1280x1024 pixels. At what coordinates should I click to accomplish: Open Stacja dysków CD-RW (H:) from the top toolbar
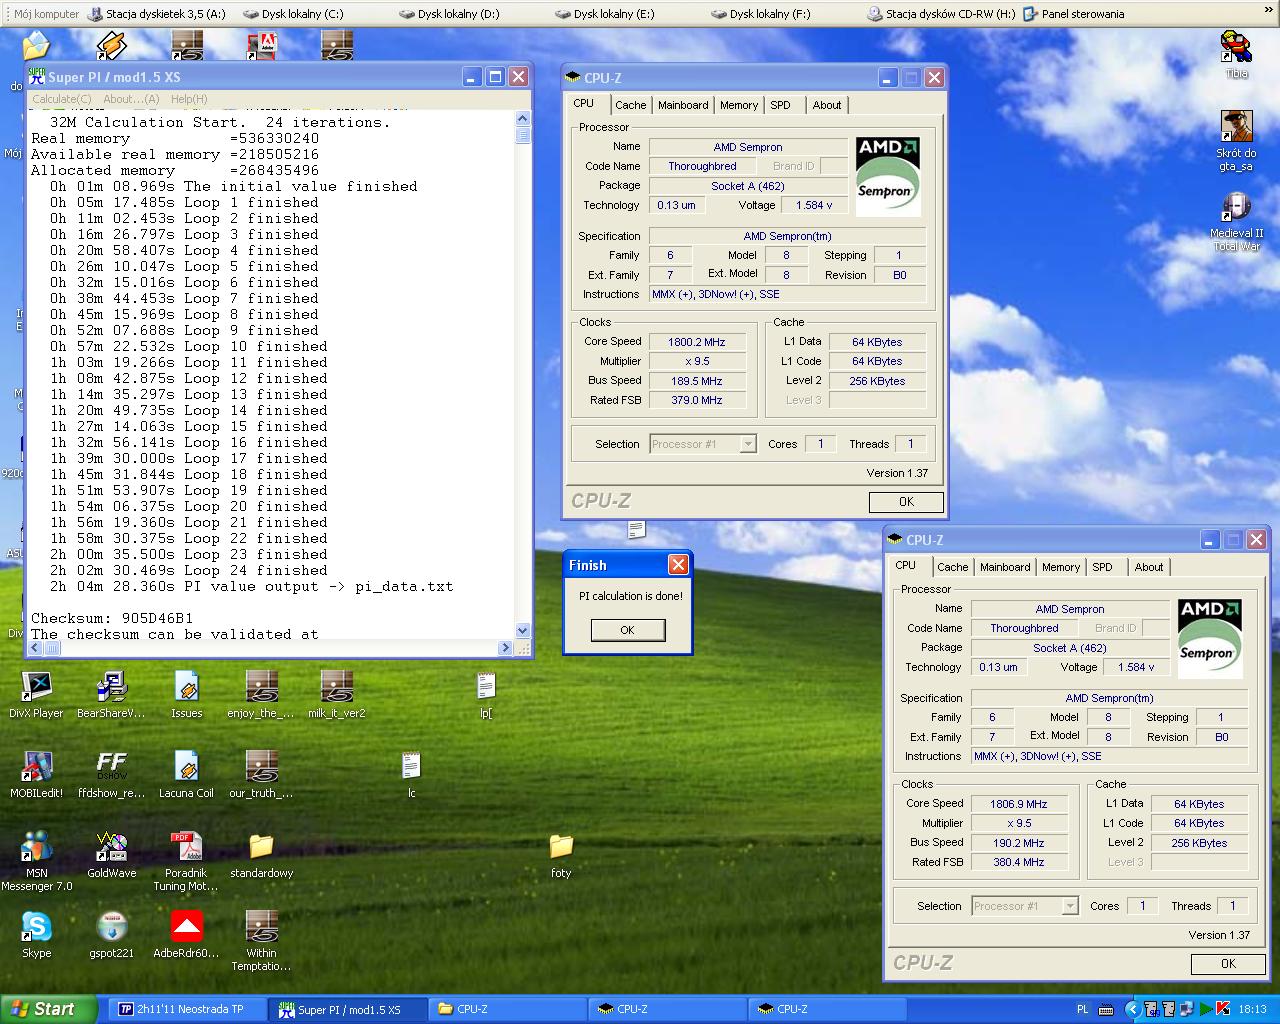tap(941, 14)
